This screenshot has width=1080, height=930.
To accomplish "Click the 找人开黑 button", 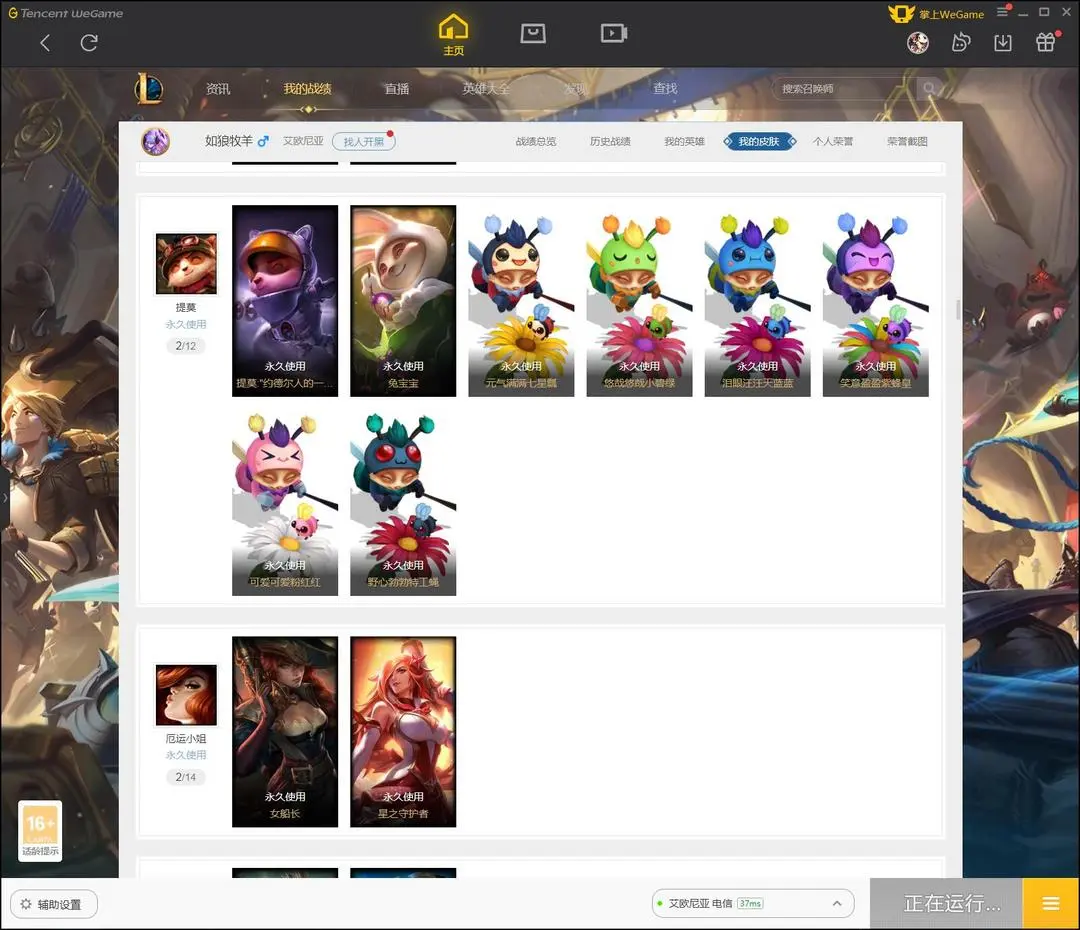I will click(364, 141).
